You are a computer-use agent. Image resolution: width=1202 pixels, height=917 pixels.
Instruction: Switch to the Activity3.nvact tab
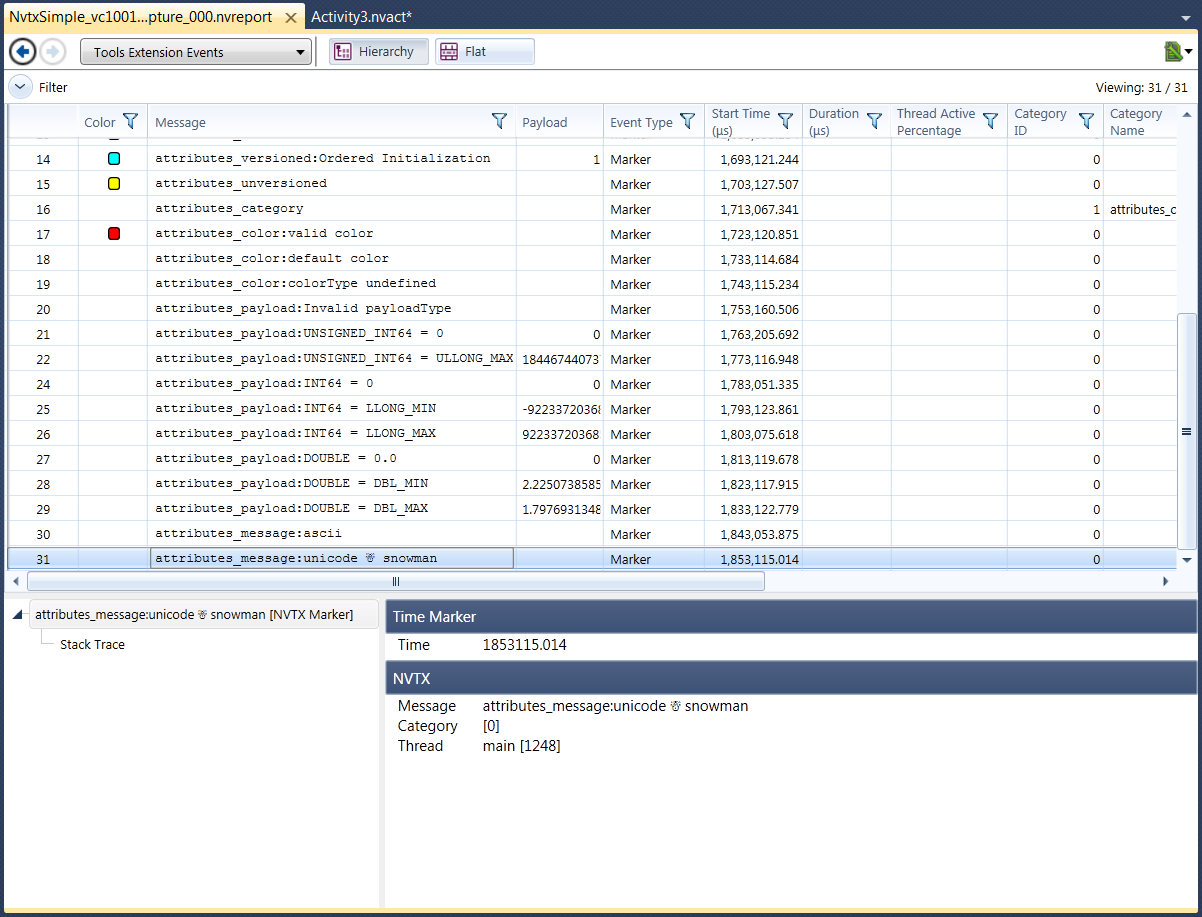[361, 17]
